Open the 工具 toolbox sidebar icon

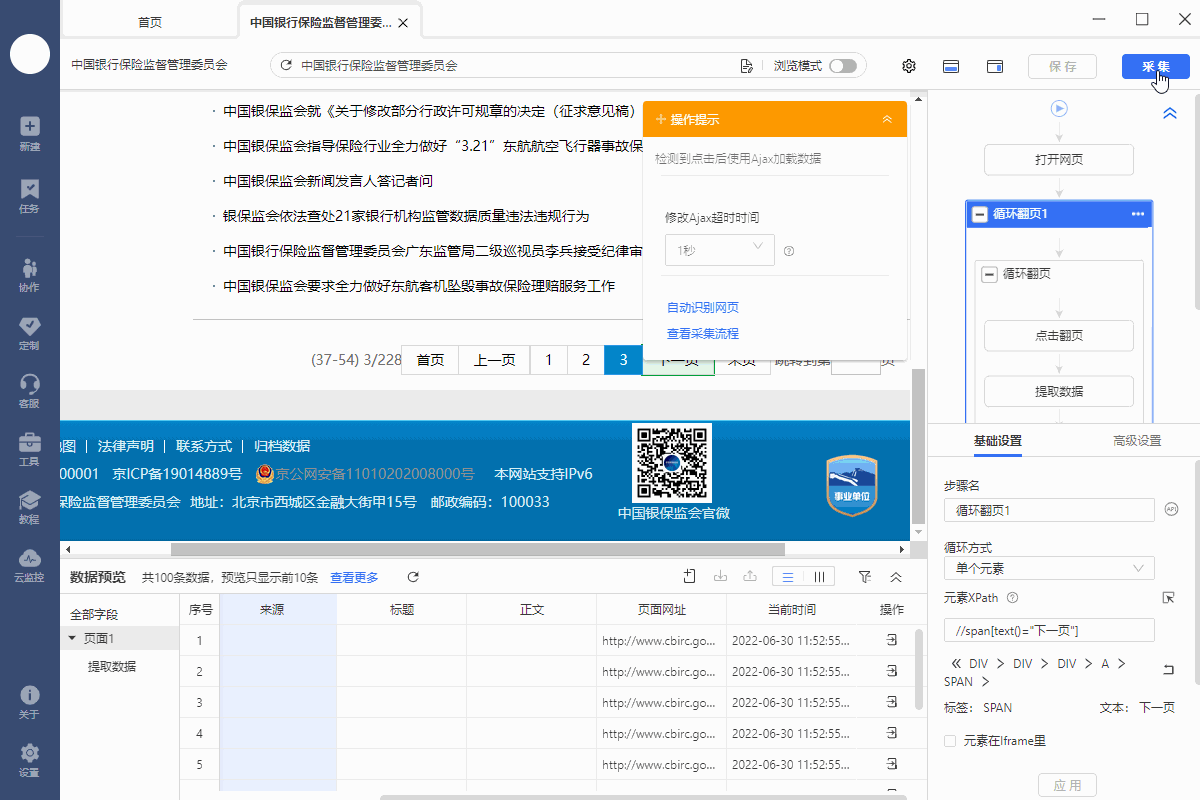[x=29, y=449]
